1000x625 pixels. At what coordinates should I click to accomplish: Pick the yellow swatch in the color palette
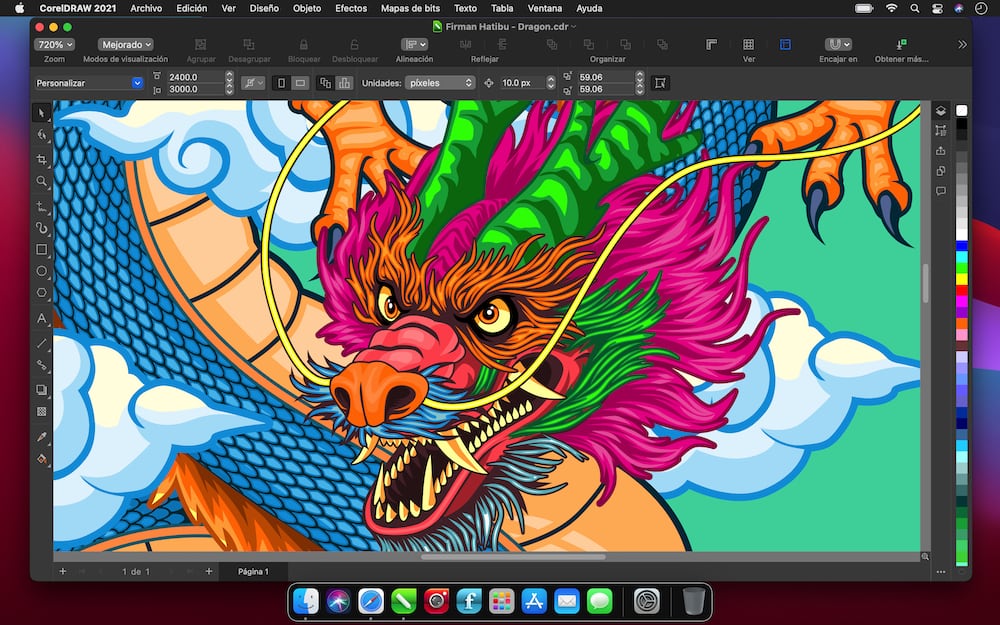pyautogui.click(x=962, y=279)
